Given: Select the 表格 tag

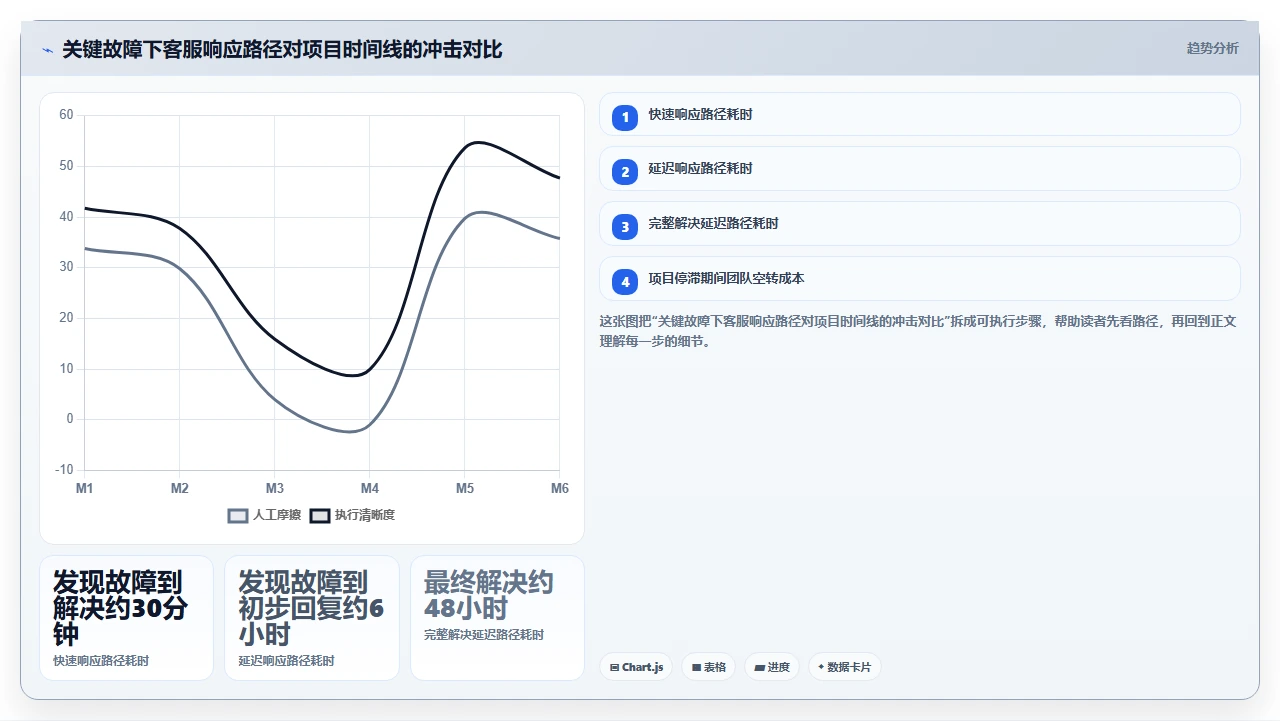Looking at the screenshot, I should pyautogui.click(x=709, y=667).
